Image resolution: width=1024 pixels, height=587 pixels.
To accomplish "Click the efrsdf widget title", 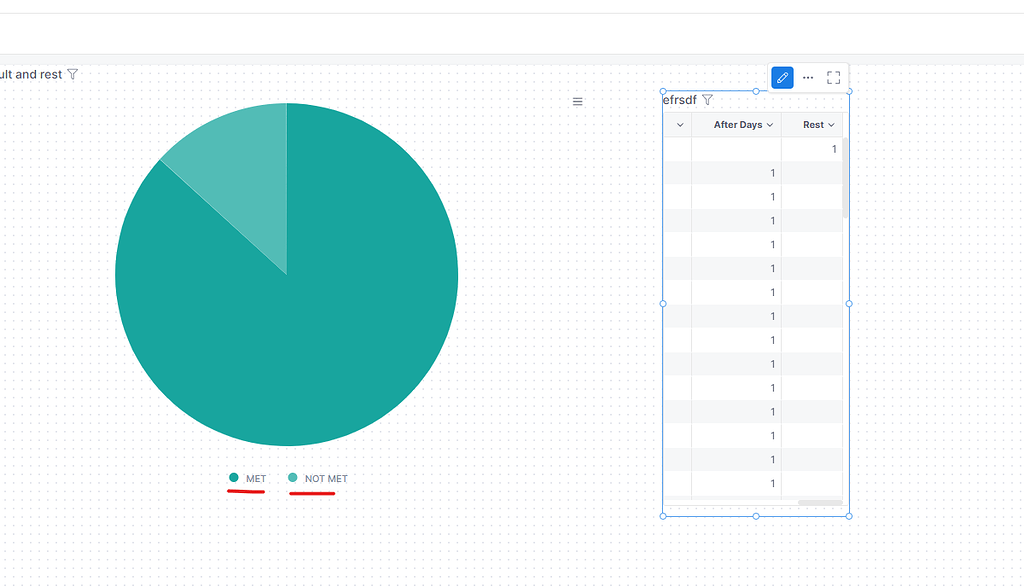I will pos(680,99).
